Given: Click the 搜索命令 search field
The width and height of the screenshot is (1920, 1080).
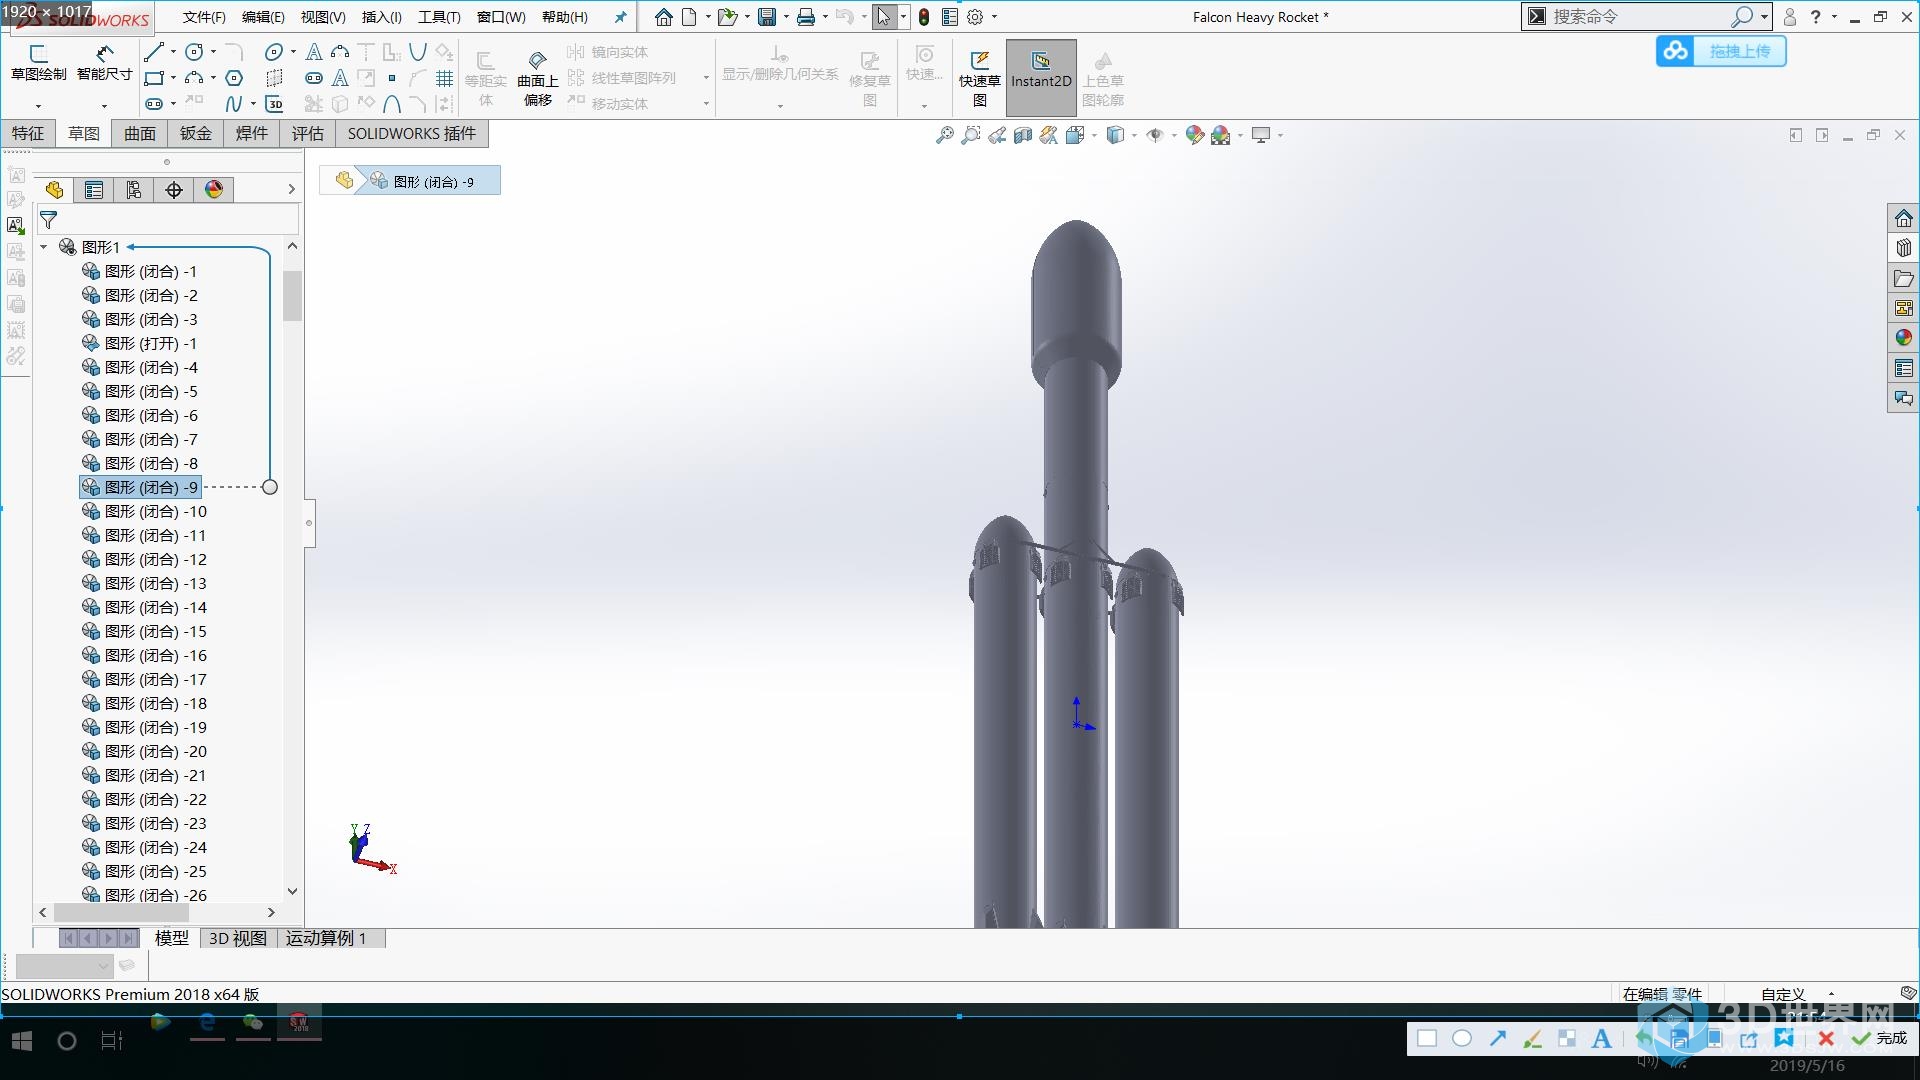Looking at the screenshot, I should 1640,17.
